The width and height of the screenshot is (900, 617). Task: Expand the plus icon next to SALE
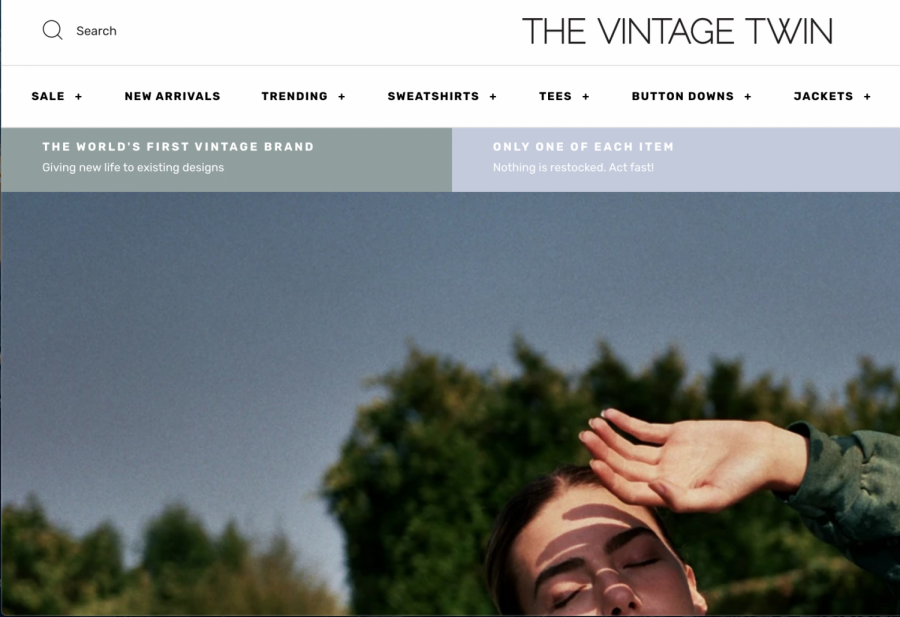[79, 97]
